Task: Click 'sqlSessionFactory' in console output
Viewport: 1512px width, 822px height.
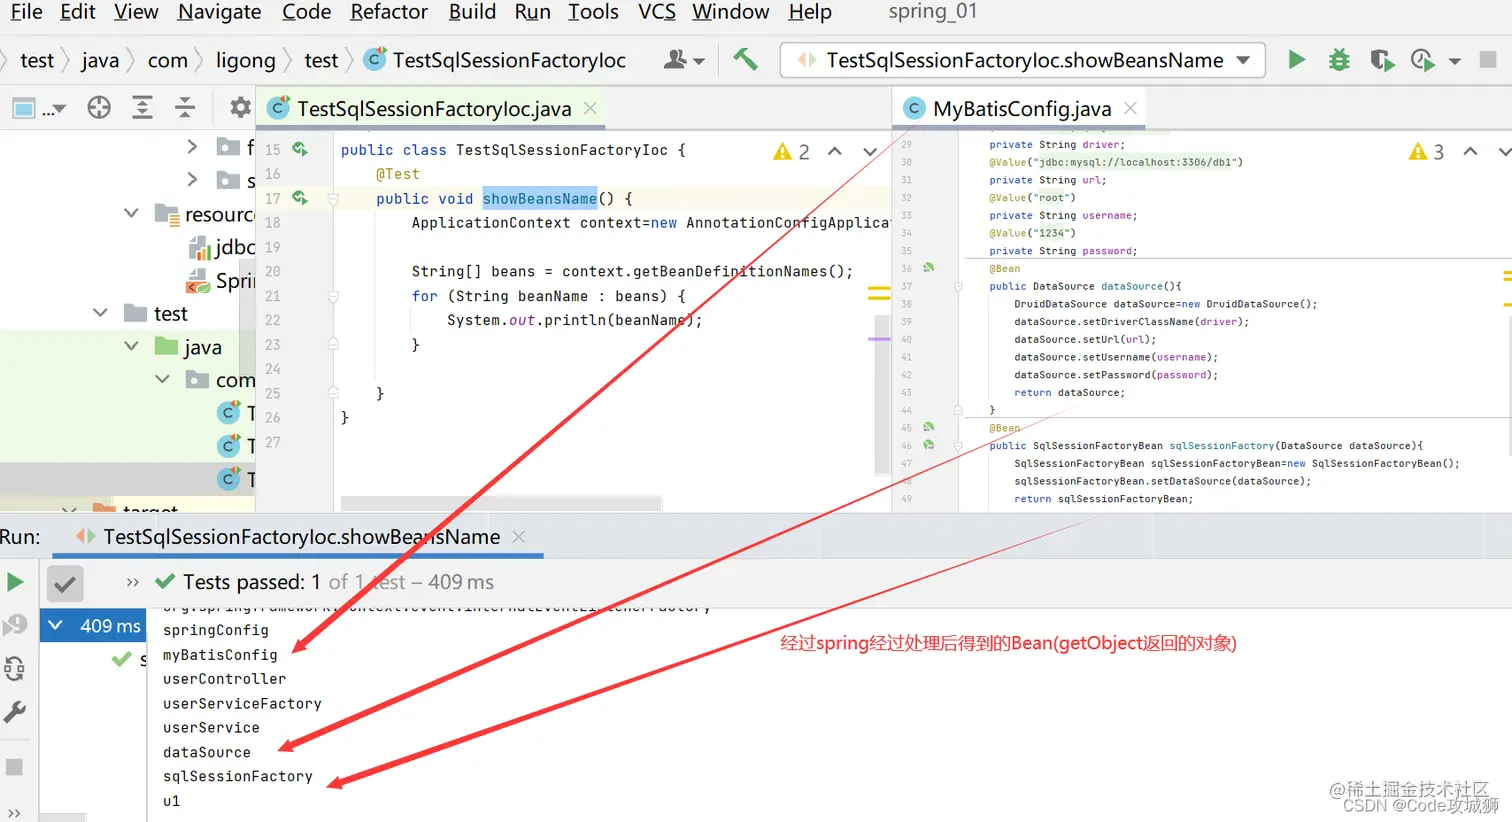Action: 238,776
